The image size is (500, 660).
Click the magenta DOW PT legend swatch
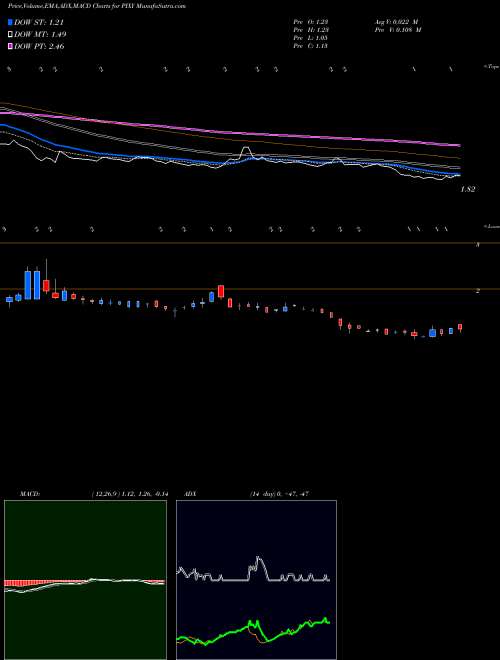point(11,46)
